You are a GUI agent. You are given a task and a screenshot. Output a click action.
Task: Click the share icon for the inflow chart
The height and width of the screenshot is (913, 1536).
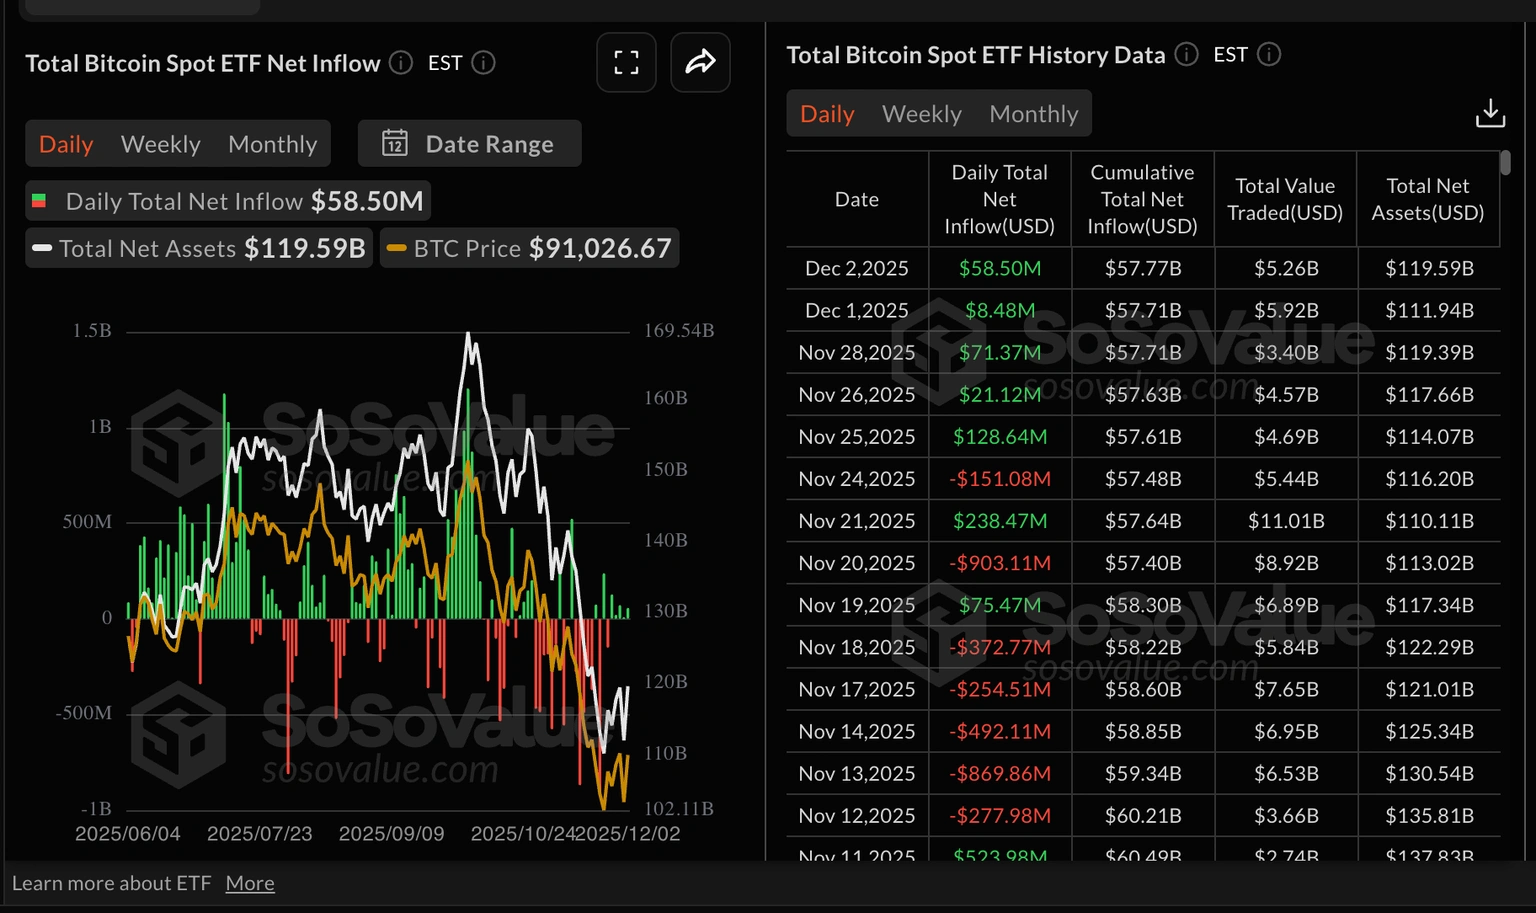tap(700, 62)
